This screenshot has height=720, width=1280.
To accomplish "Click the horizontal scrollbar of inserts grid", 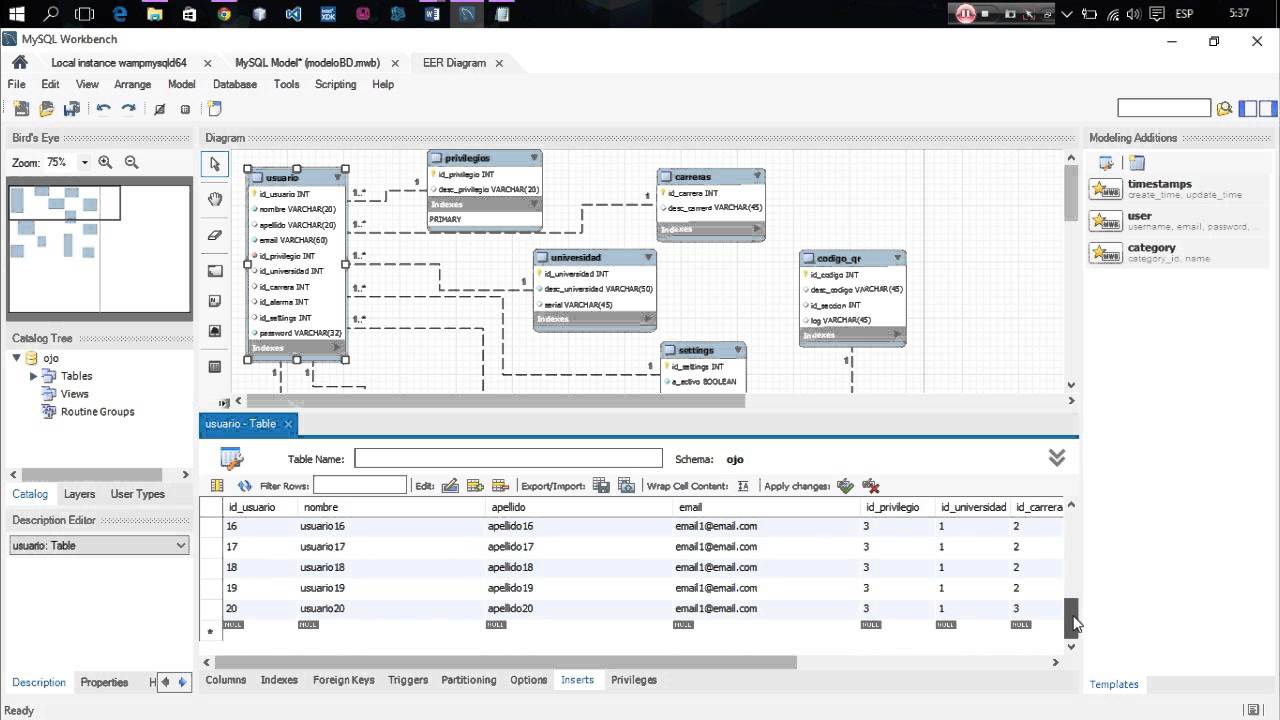I will click(x=505, y=662).
